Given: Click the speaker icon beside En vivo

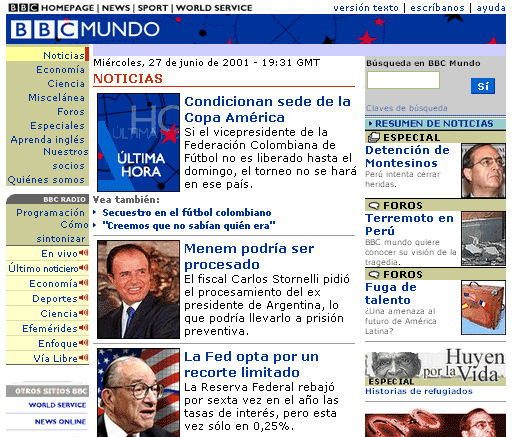Looking at the screenshot, I should pyautogui.click(x=84, y=253).
